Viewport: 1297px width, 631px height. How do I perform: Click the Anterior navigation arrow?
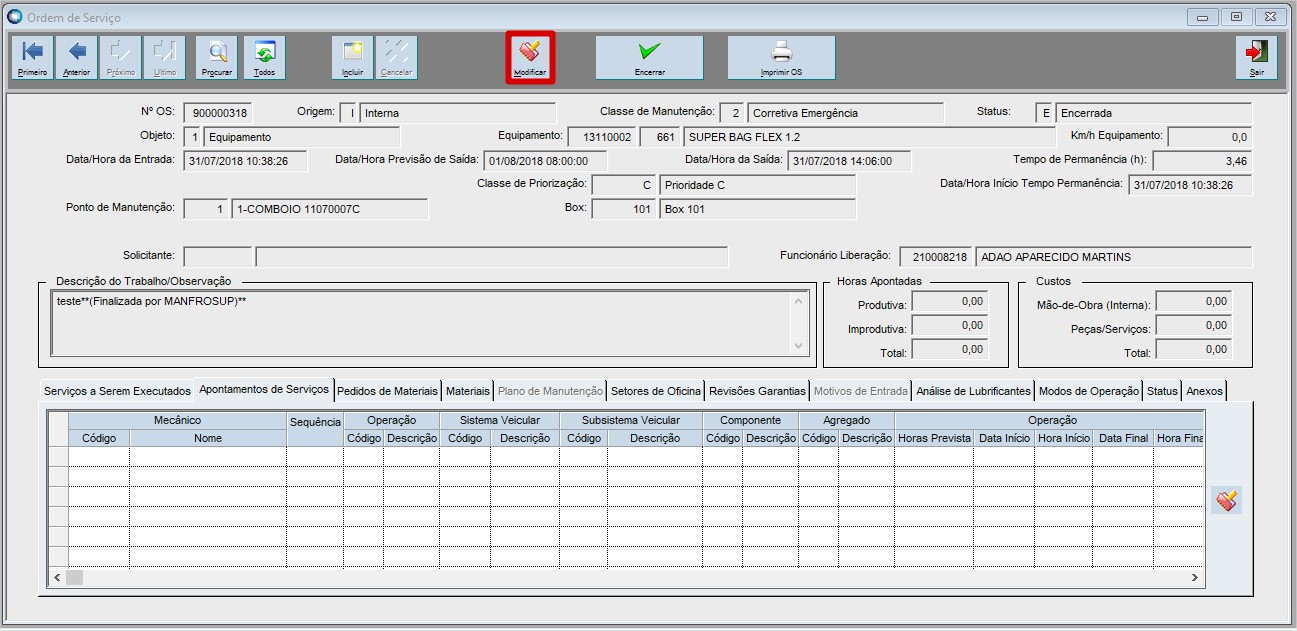click(76, 58)
